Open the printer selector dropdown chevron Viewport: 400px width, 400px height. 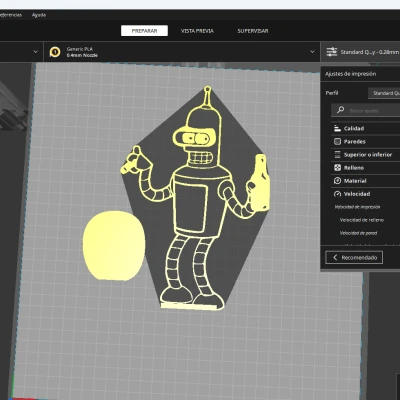pyautogui.click(x=35, y=52)
